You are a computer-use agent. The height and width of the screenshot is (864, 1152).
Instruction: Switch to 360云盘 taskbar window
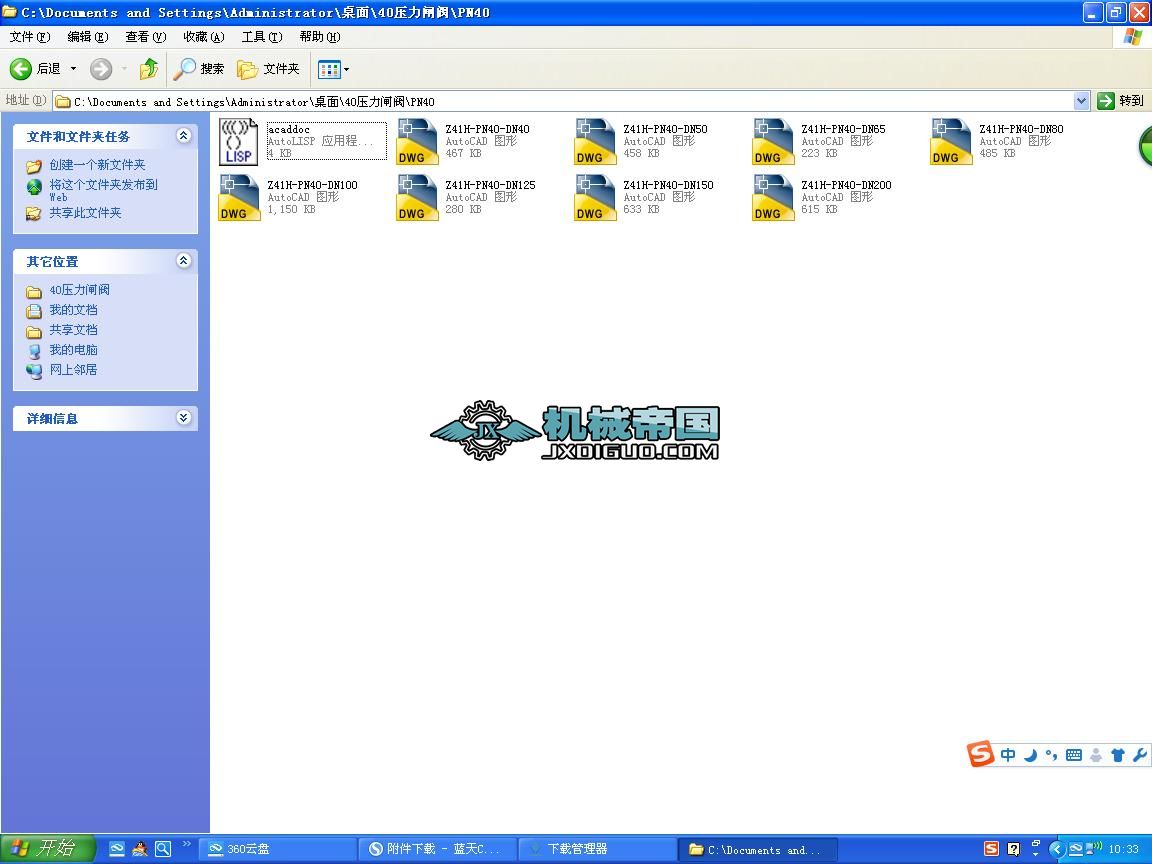click(278, 849)
